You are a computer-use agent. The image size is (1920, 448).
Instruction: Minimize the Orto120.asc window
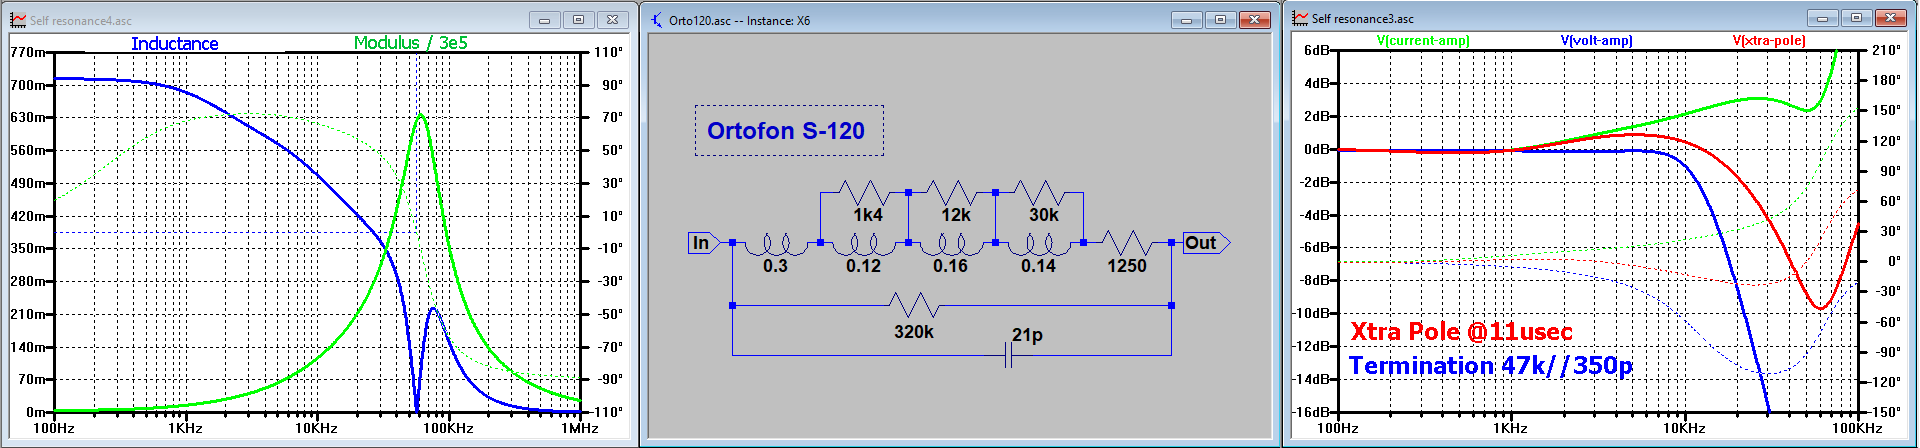(1186, 20)
